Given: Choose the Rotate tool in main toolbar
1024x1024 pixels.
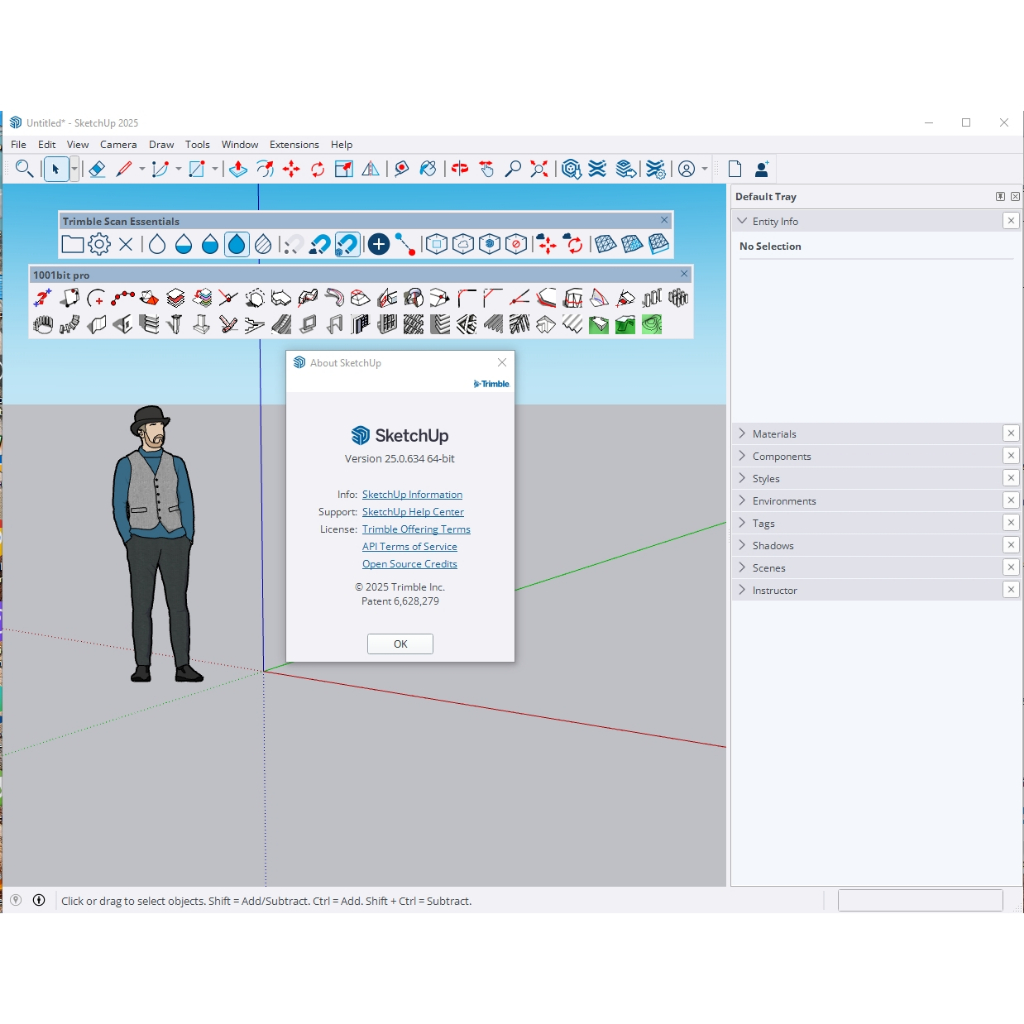Looking at the screenshot, I should click(317, 169).
